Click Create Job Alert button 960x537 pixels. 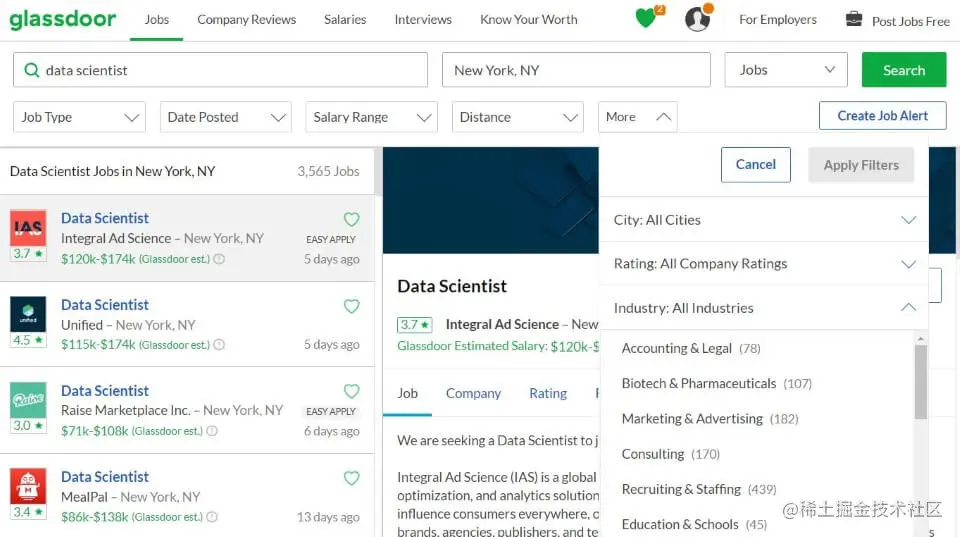[x=882, y=116]
